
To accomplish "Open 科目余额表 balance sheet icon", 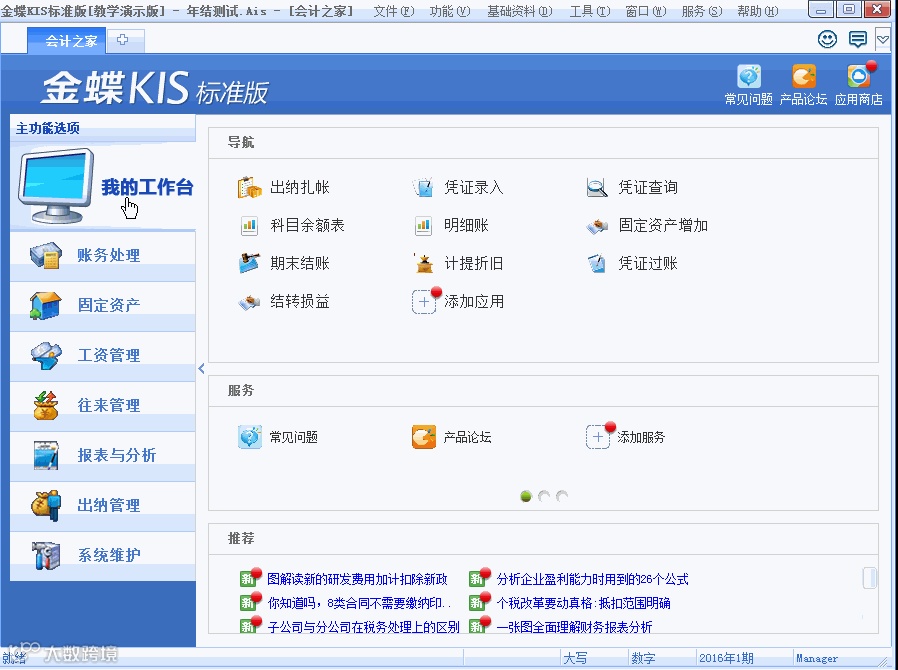I will click(250, 226).
